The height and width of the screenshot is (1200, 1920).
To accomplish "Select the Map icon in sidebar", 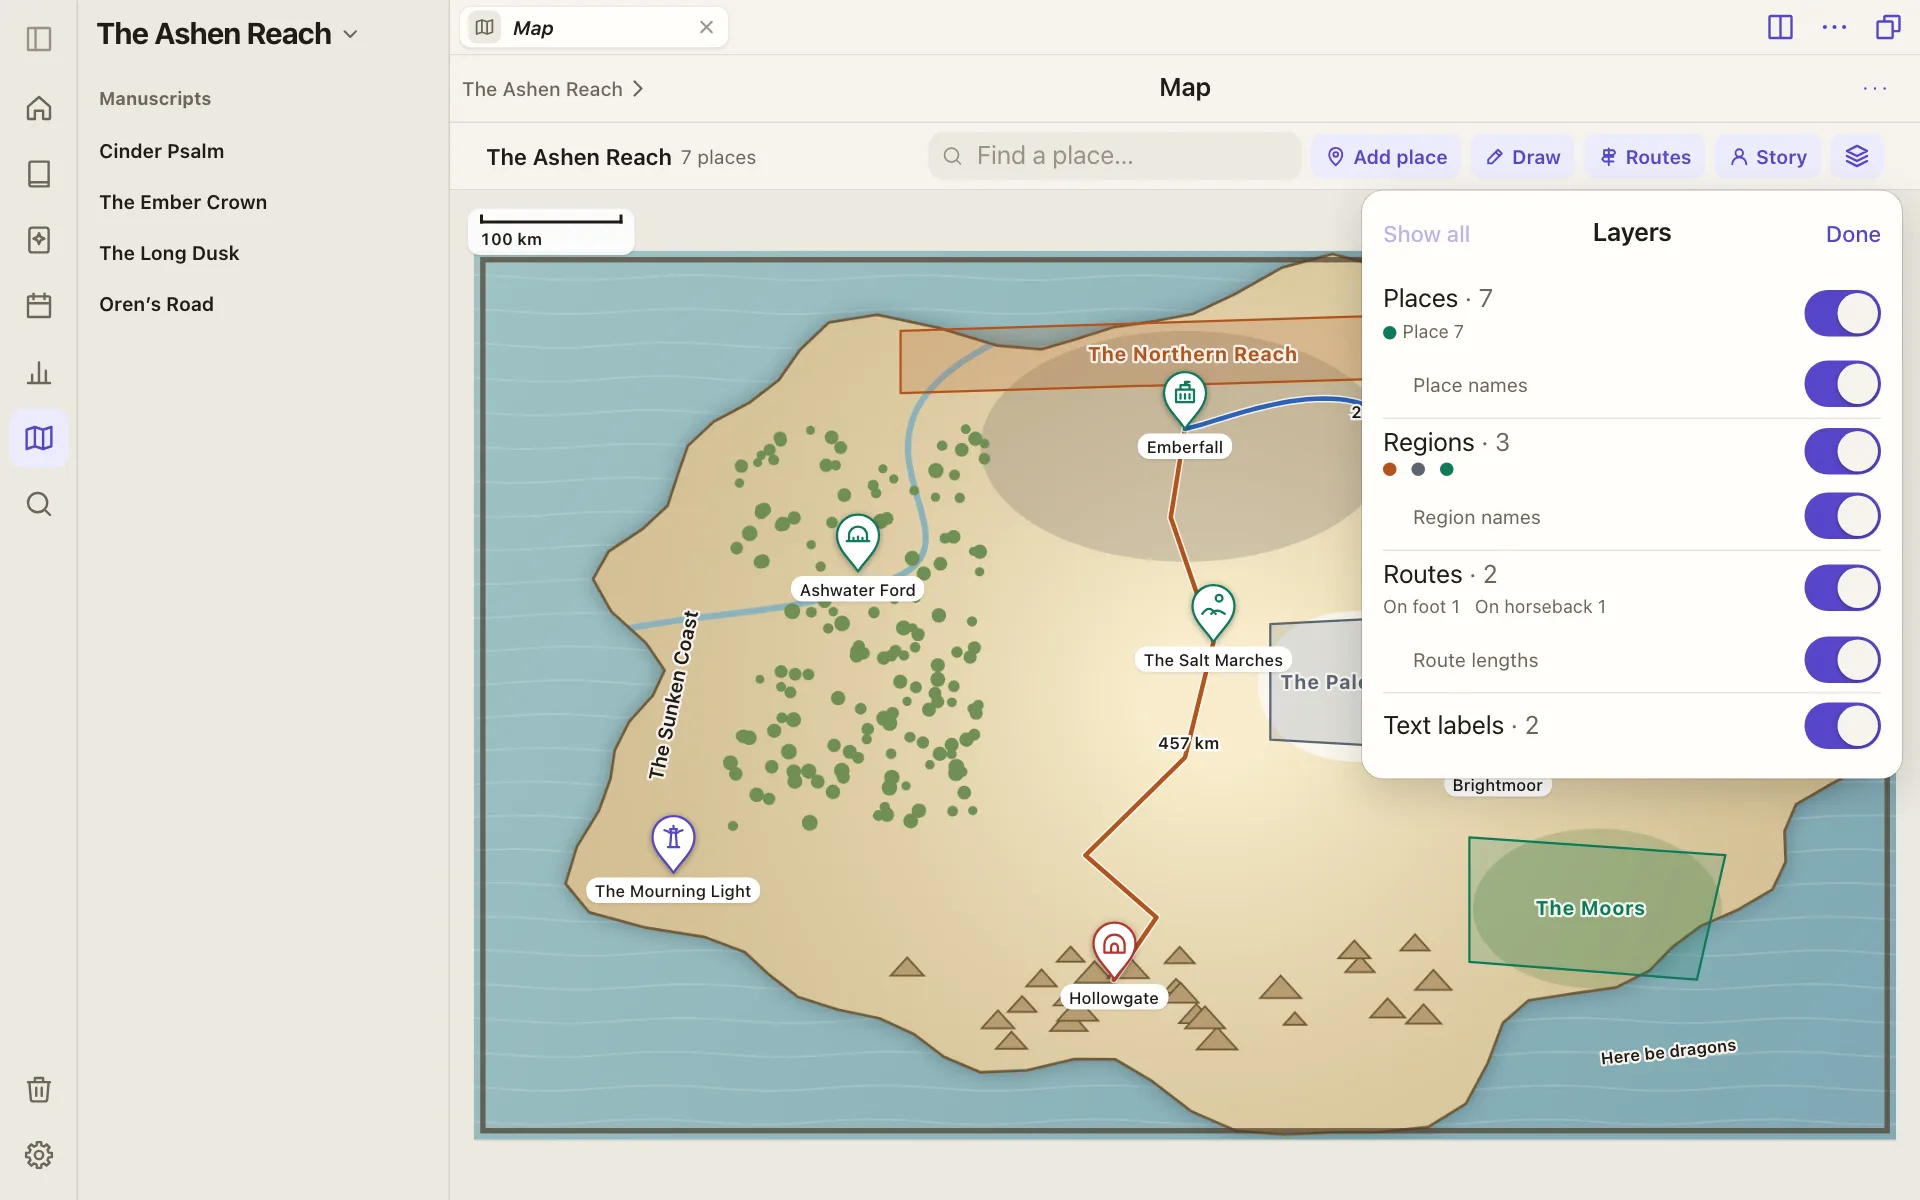I will click(x=39, y=438).
